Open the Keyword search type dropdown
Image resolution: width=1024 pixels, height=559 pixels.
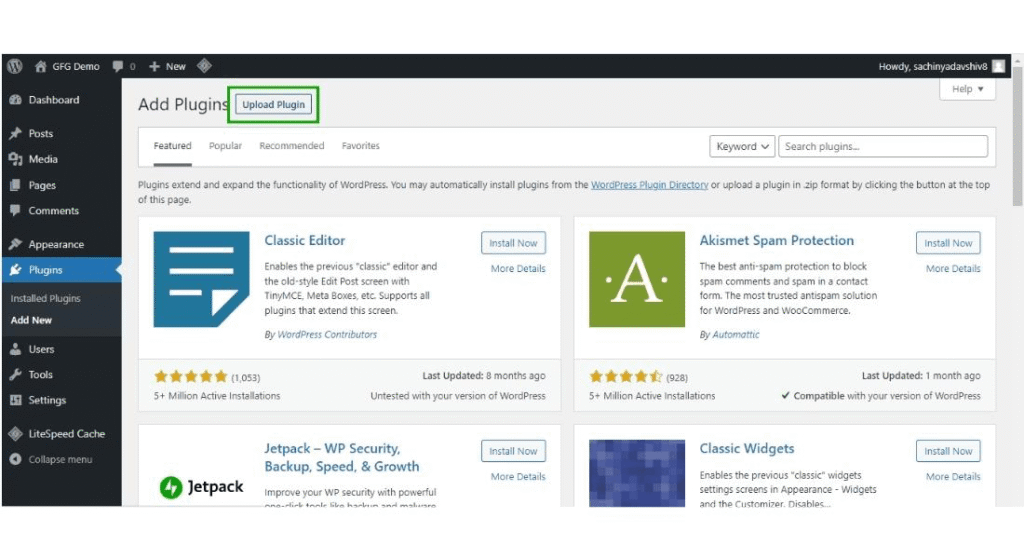pyautogui.click(x=742, y=146)
